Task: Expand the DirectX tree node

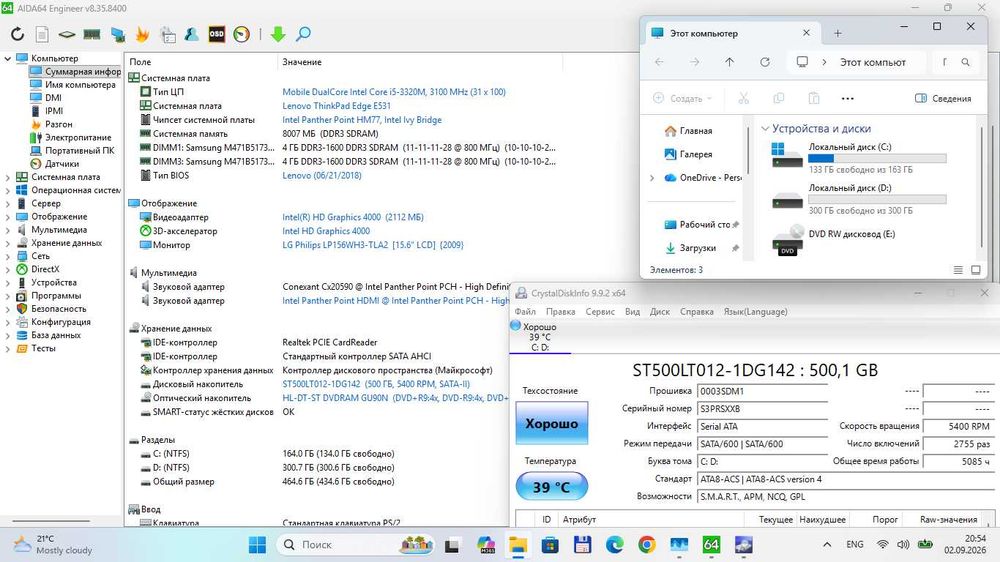Action: (x=8, y=269)
